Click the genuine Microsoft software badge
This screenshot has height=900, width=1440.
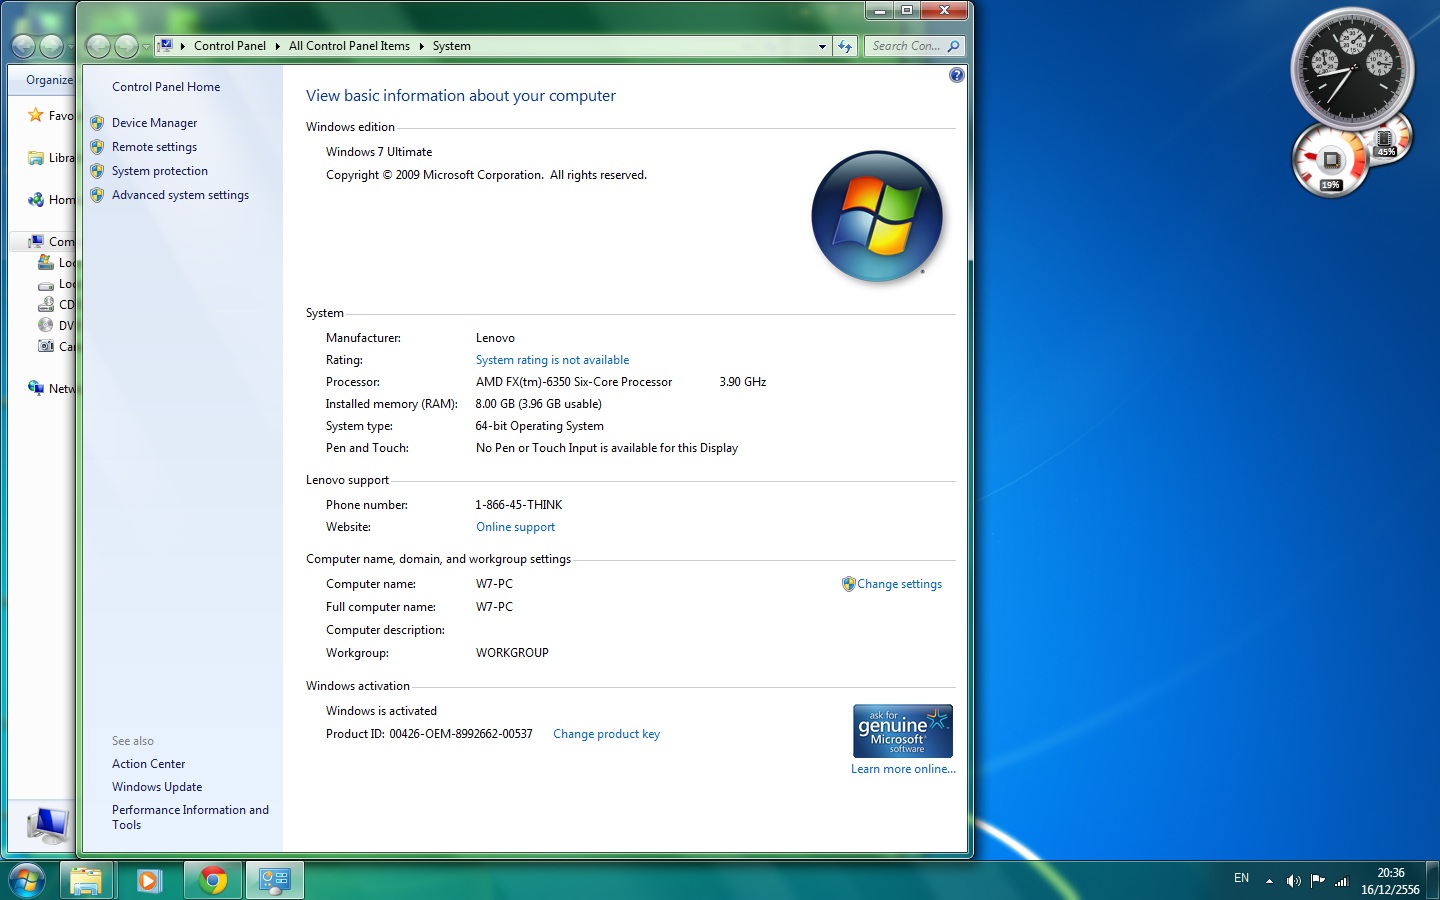[x=902, y=731]
